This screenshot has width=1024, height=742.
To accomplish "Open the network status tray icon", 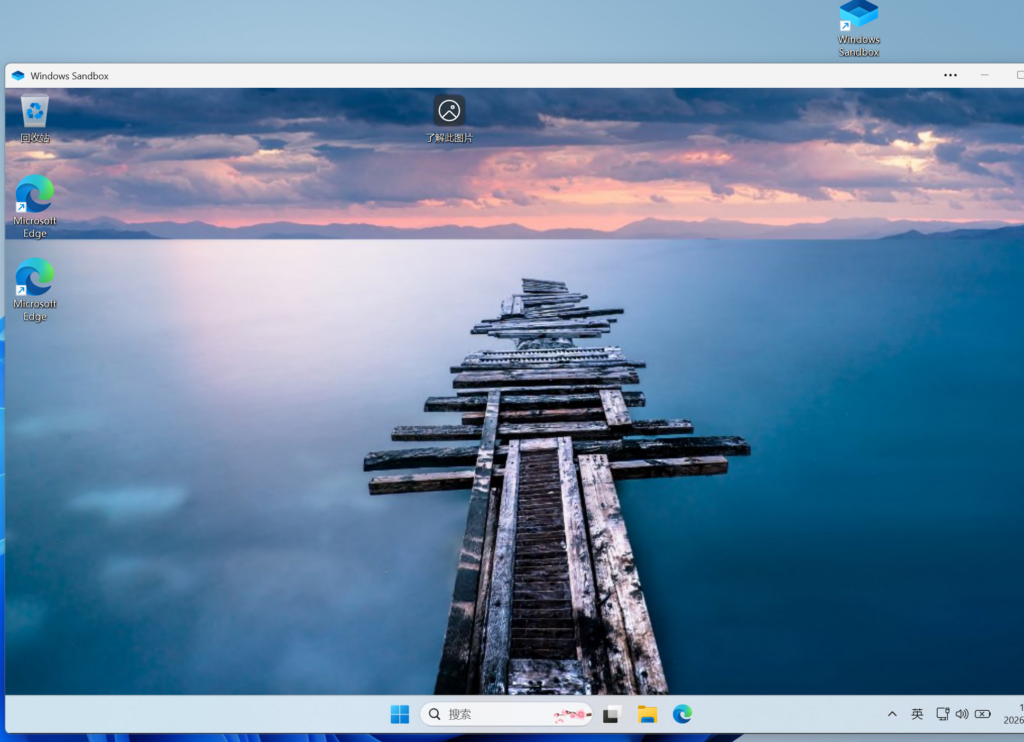I will tap(942, 714).
